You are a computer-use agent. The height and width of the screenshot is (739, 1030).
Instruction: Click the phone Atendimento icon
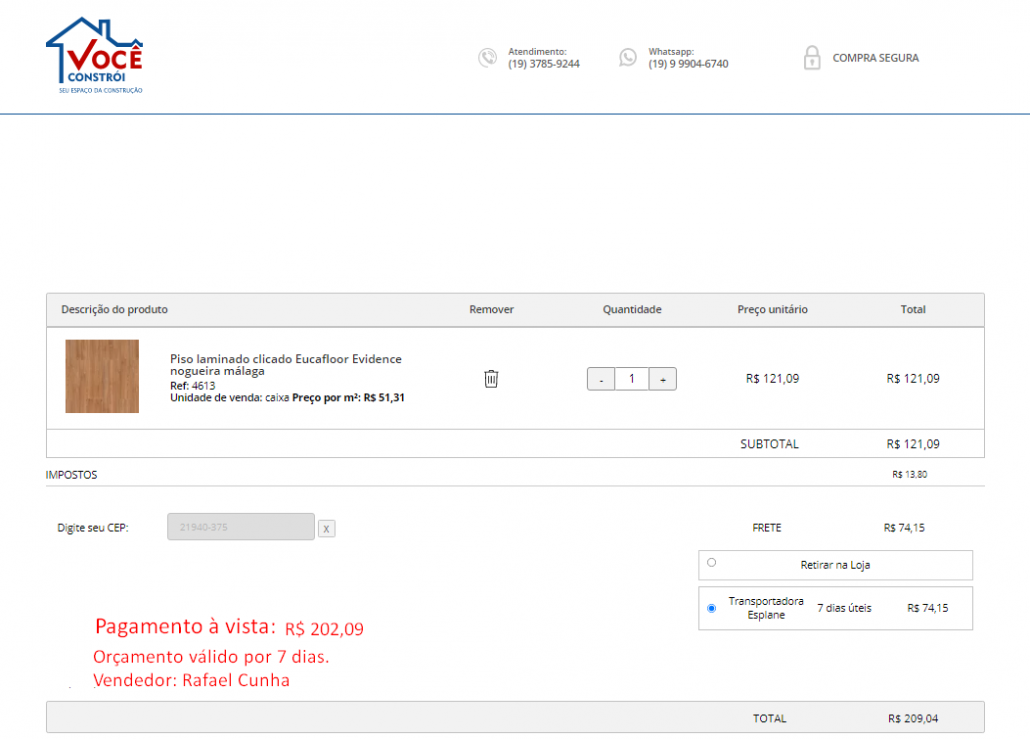(487, 58)
